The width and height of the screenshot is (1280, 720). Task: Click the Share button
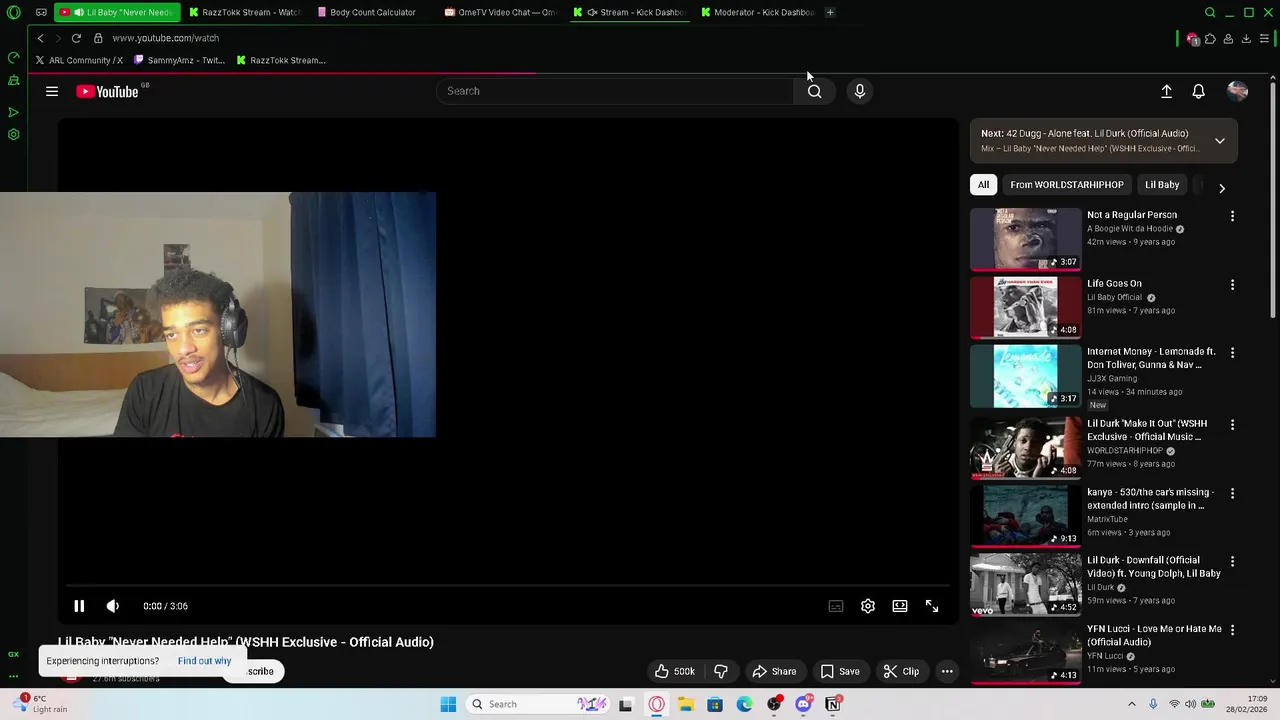pos(774,672)
